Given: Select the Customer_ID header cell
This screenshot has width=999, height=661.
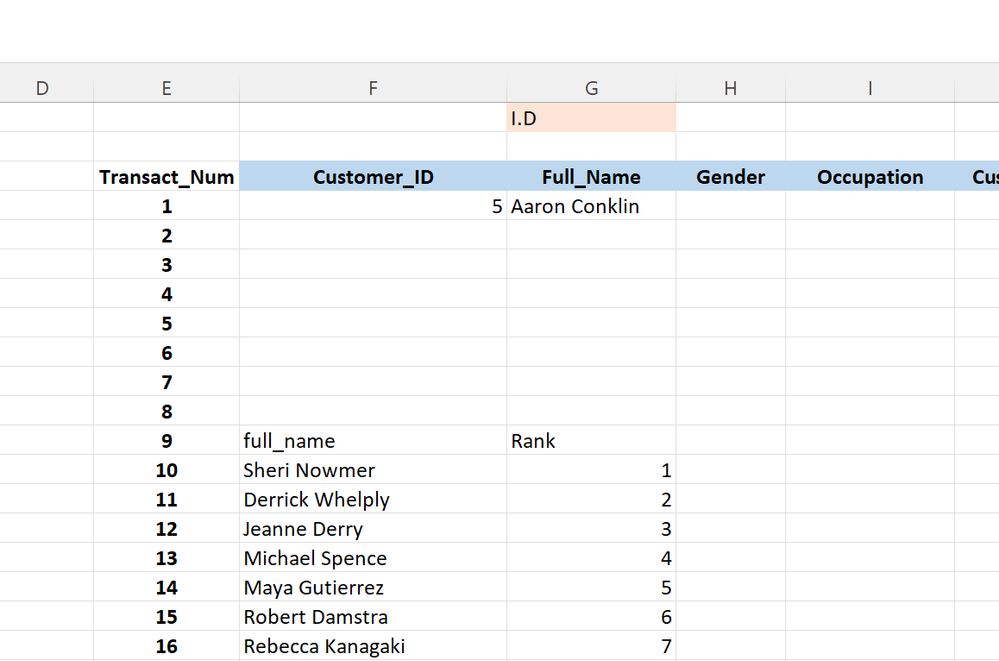Looking at the screenshot, I should point(372,176).
